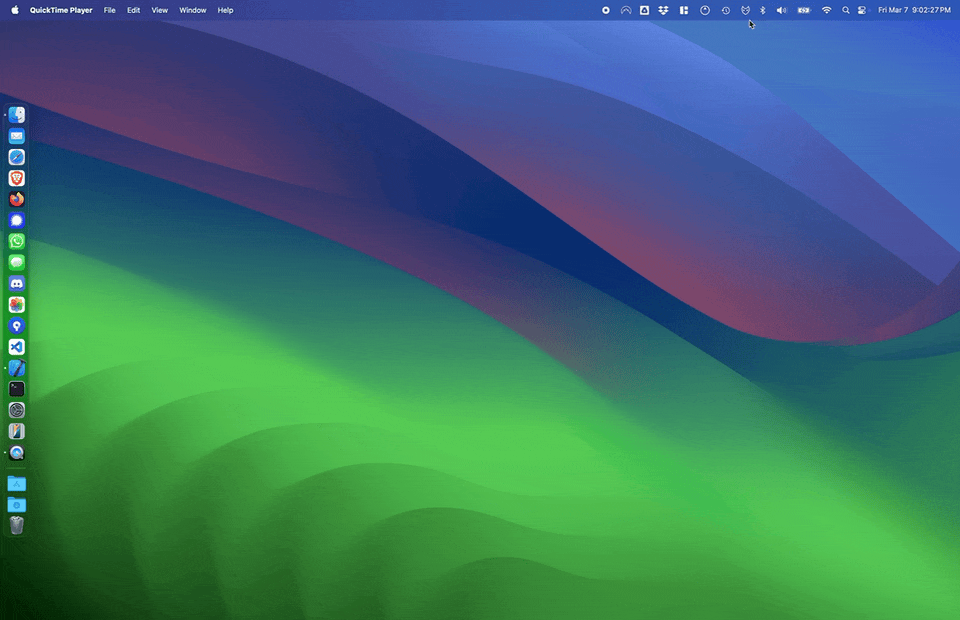Open the Dropbox menu bar icon
The image size is (960, 620).
click(663, 10)
